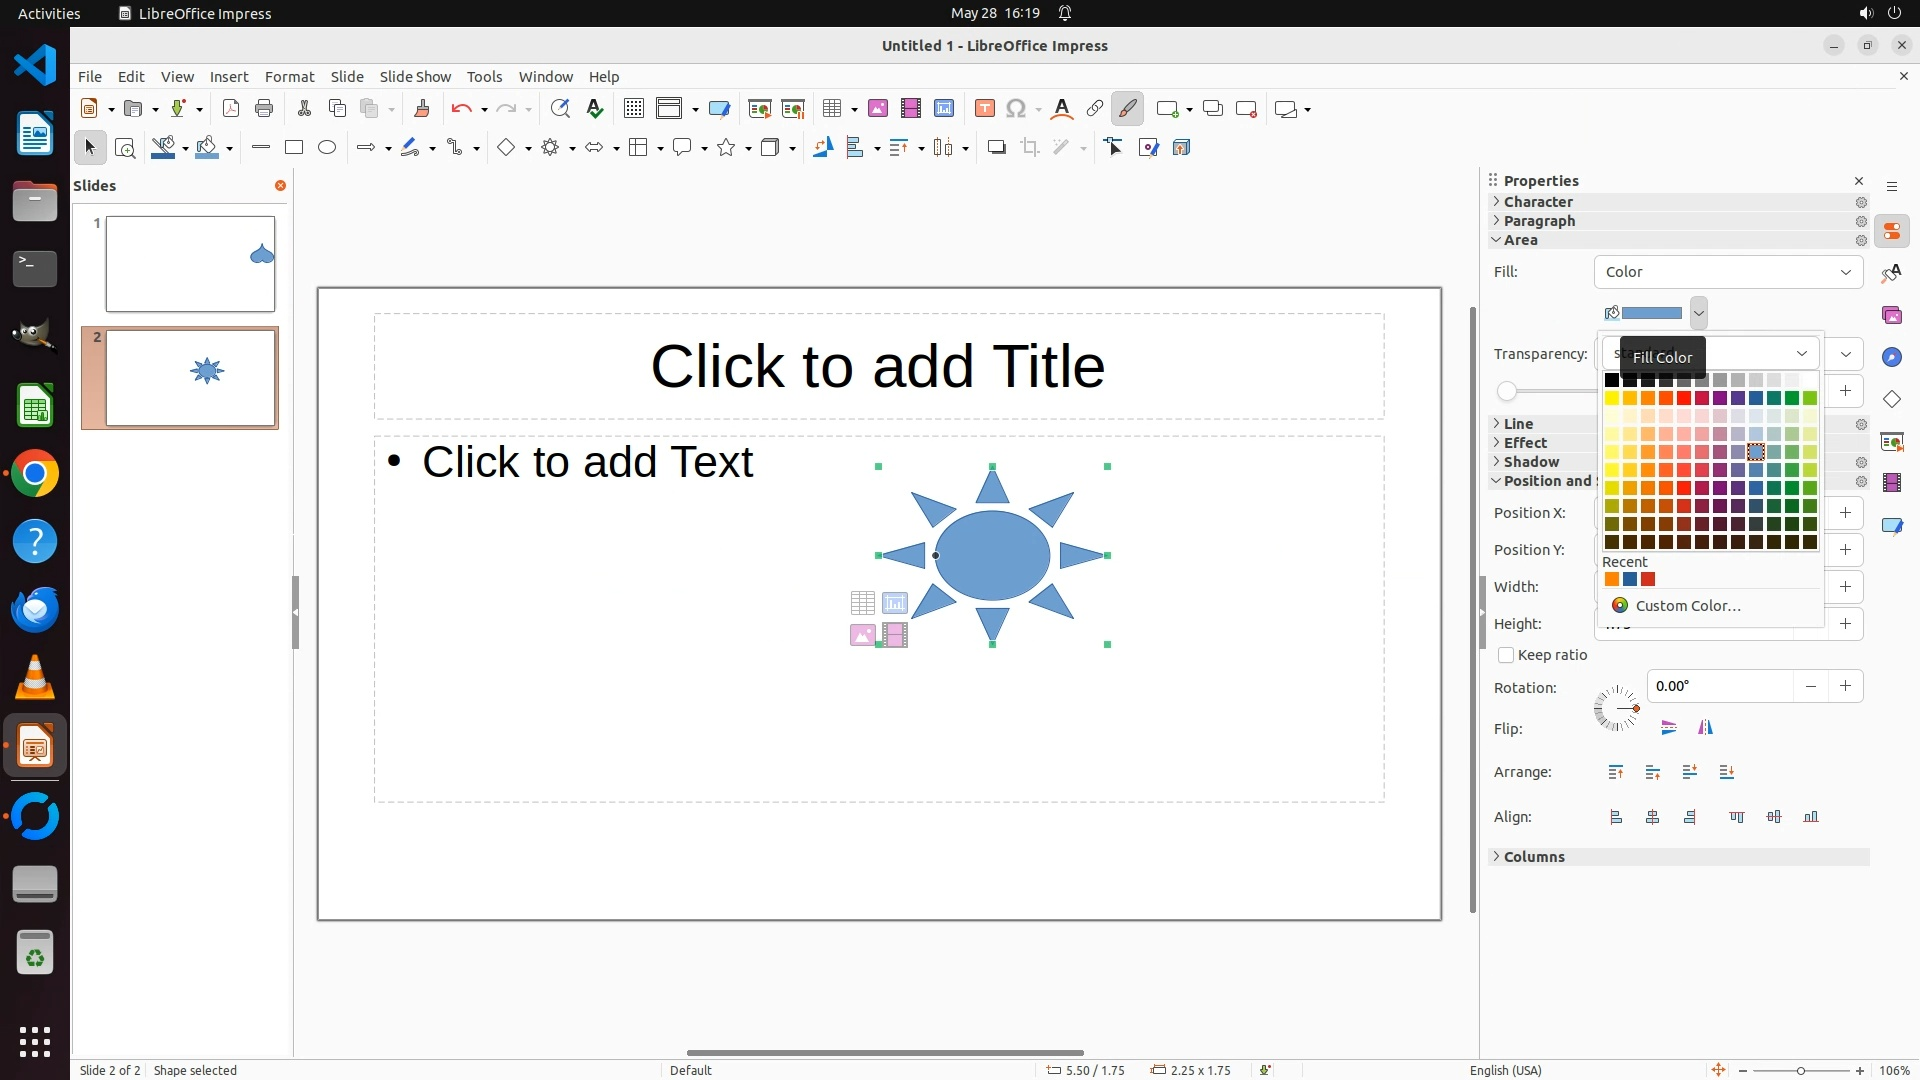Click the Insert Text Box icon

click(984, 109)
